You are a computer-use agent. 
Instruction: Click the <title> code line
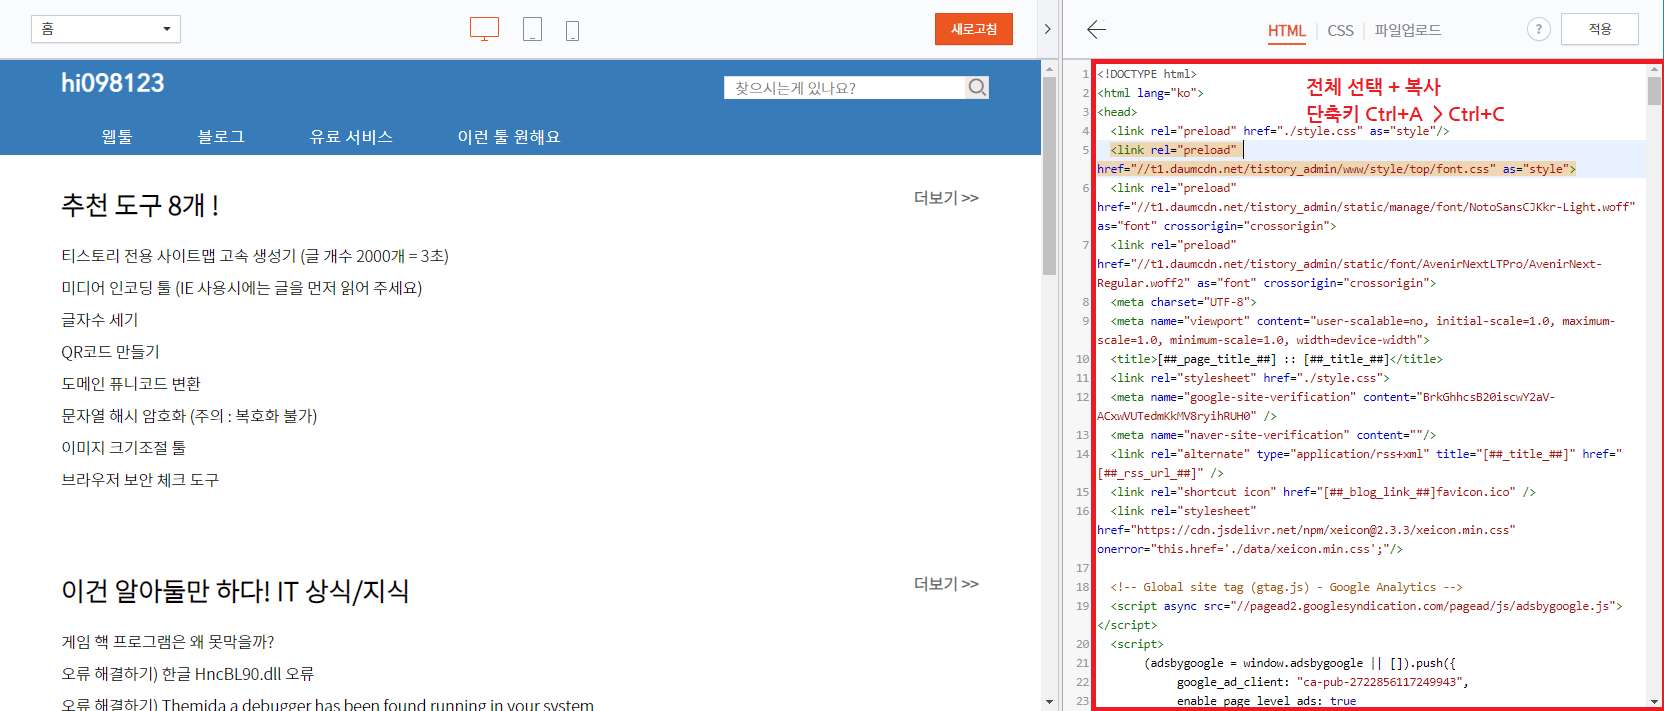(x=1276, y=359)
